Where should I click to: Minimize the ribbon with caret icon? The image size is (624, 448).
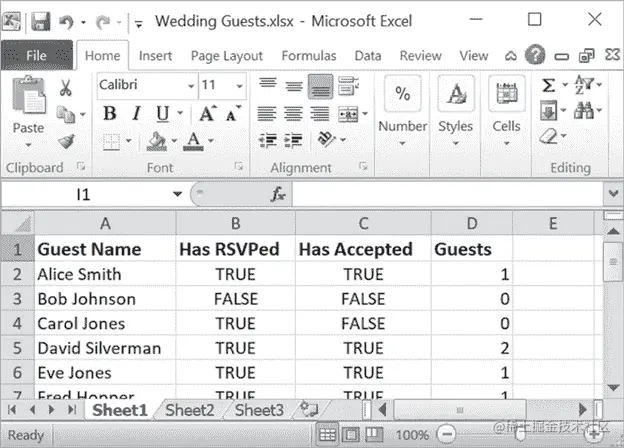click(x=511, y=56)
